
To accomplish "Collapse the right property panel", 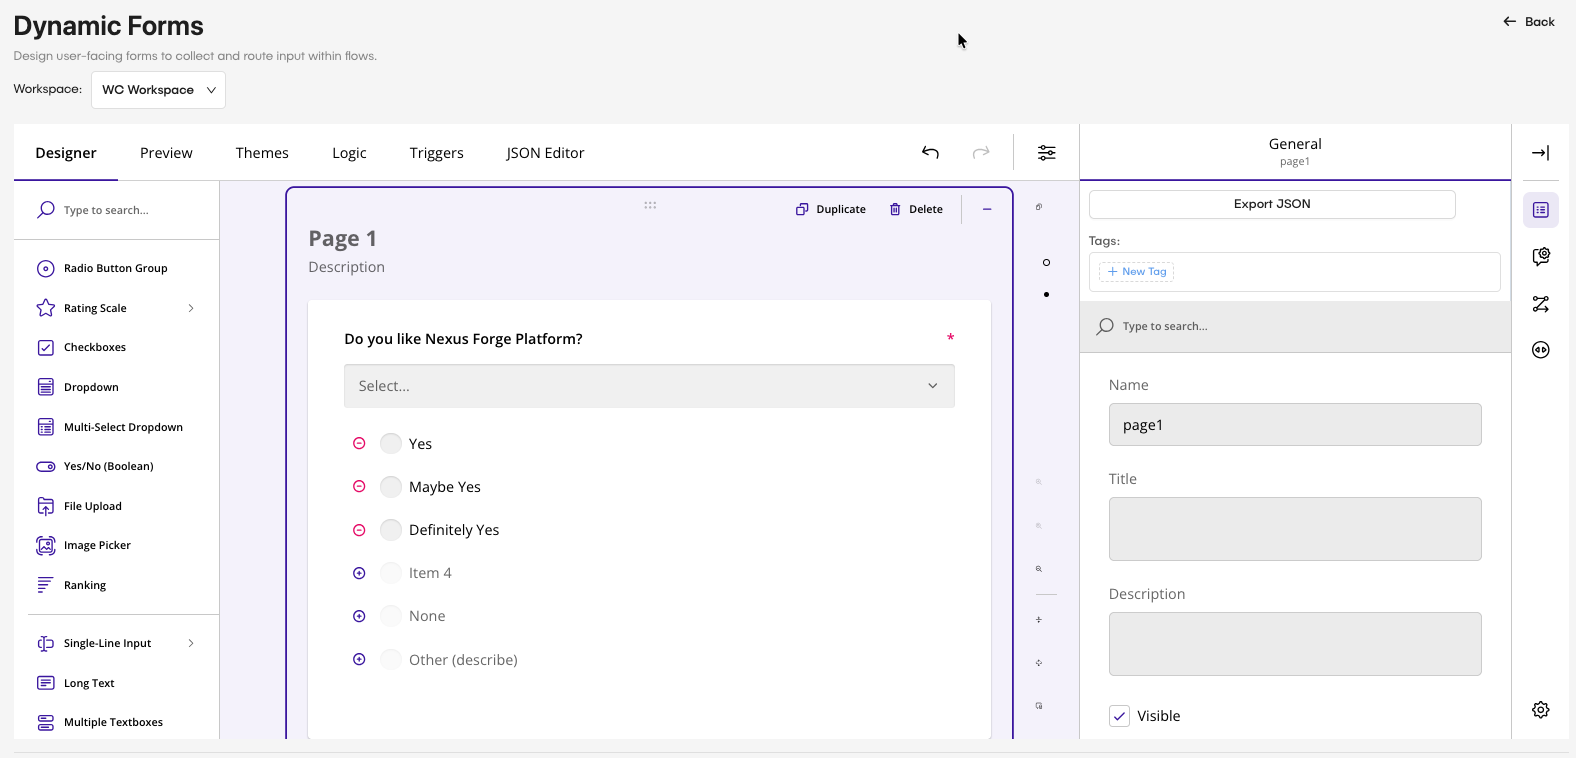I will click(x=1540, y=153).
